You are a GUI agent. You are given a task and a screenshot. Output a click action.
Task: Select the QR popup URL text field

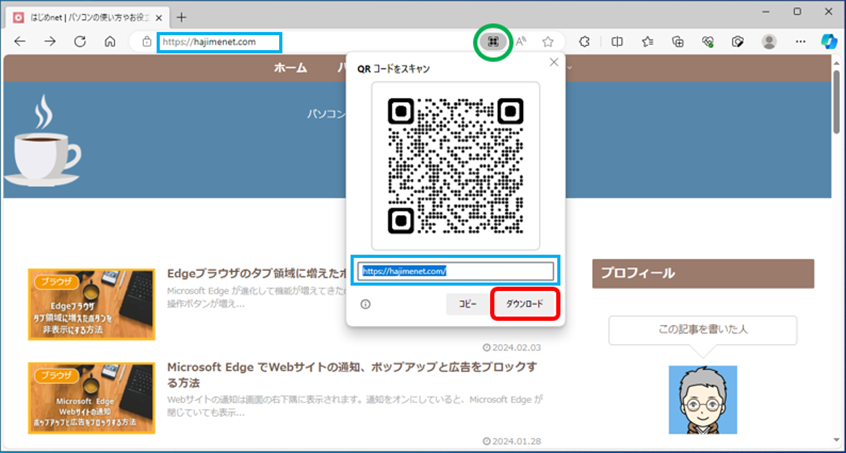456,271
